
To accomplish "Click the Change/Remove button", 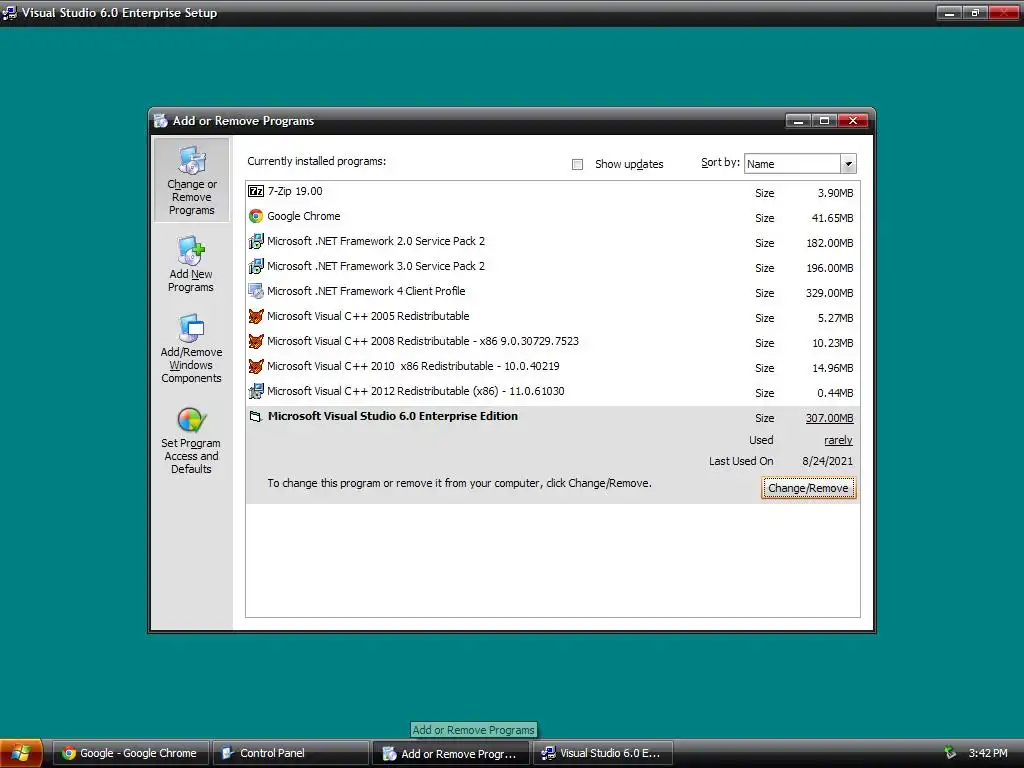I will point(808,488).
